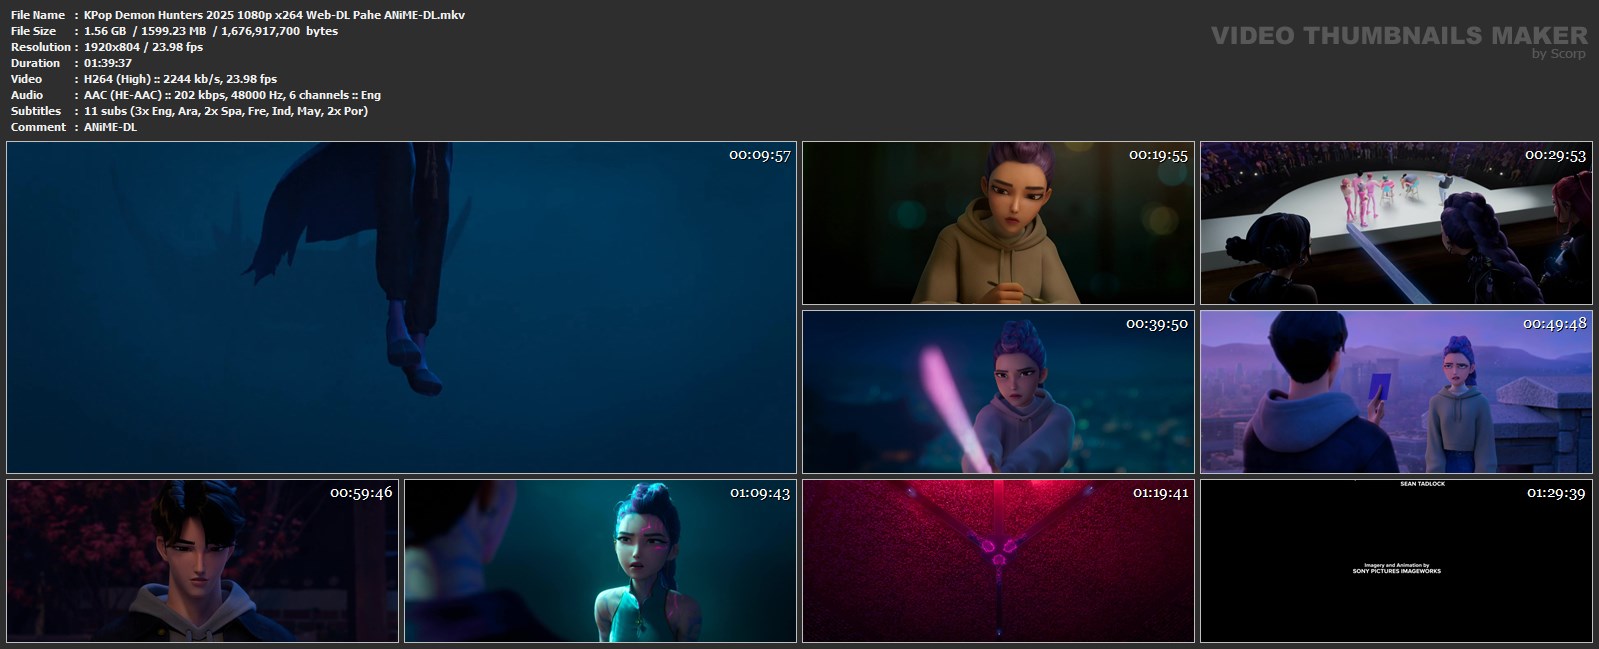Click the 'File Name' label
Viewport: 1599px width, 649px height.
click(x=38, y=15)
